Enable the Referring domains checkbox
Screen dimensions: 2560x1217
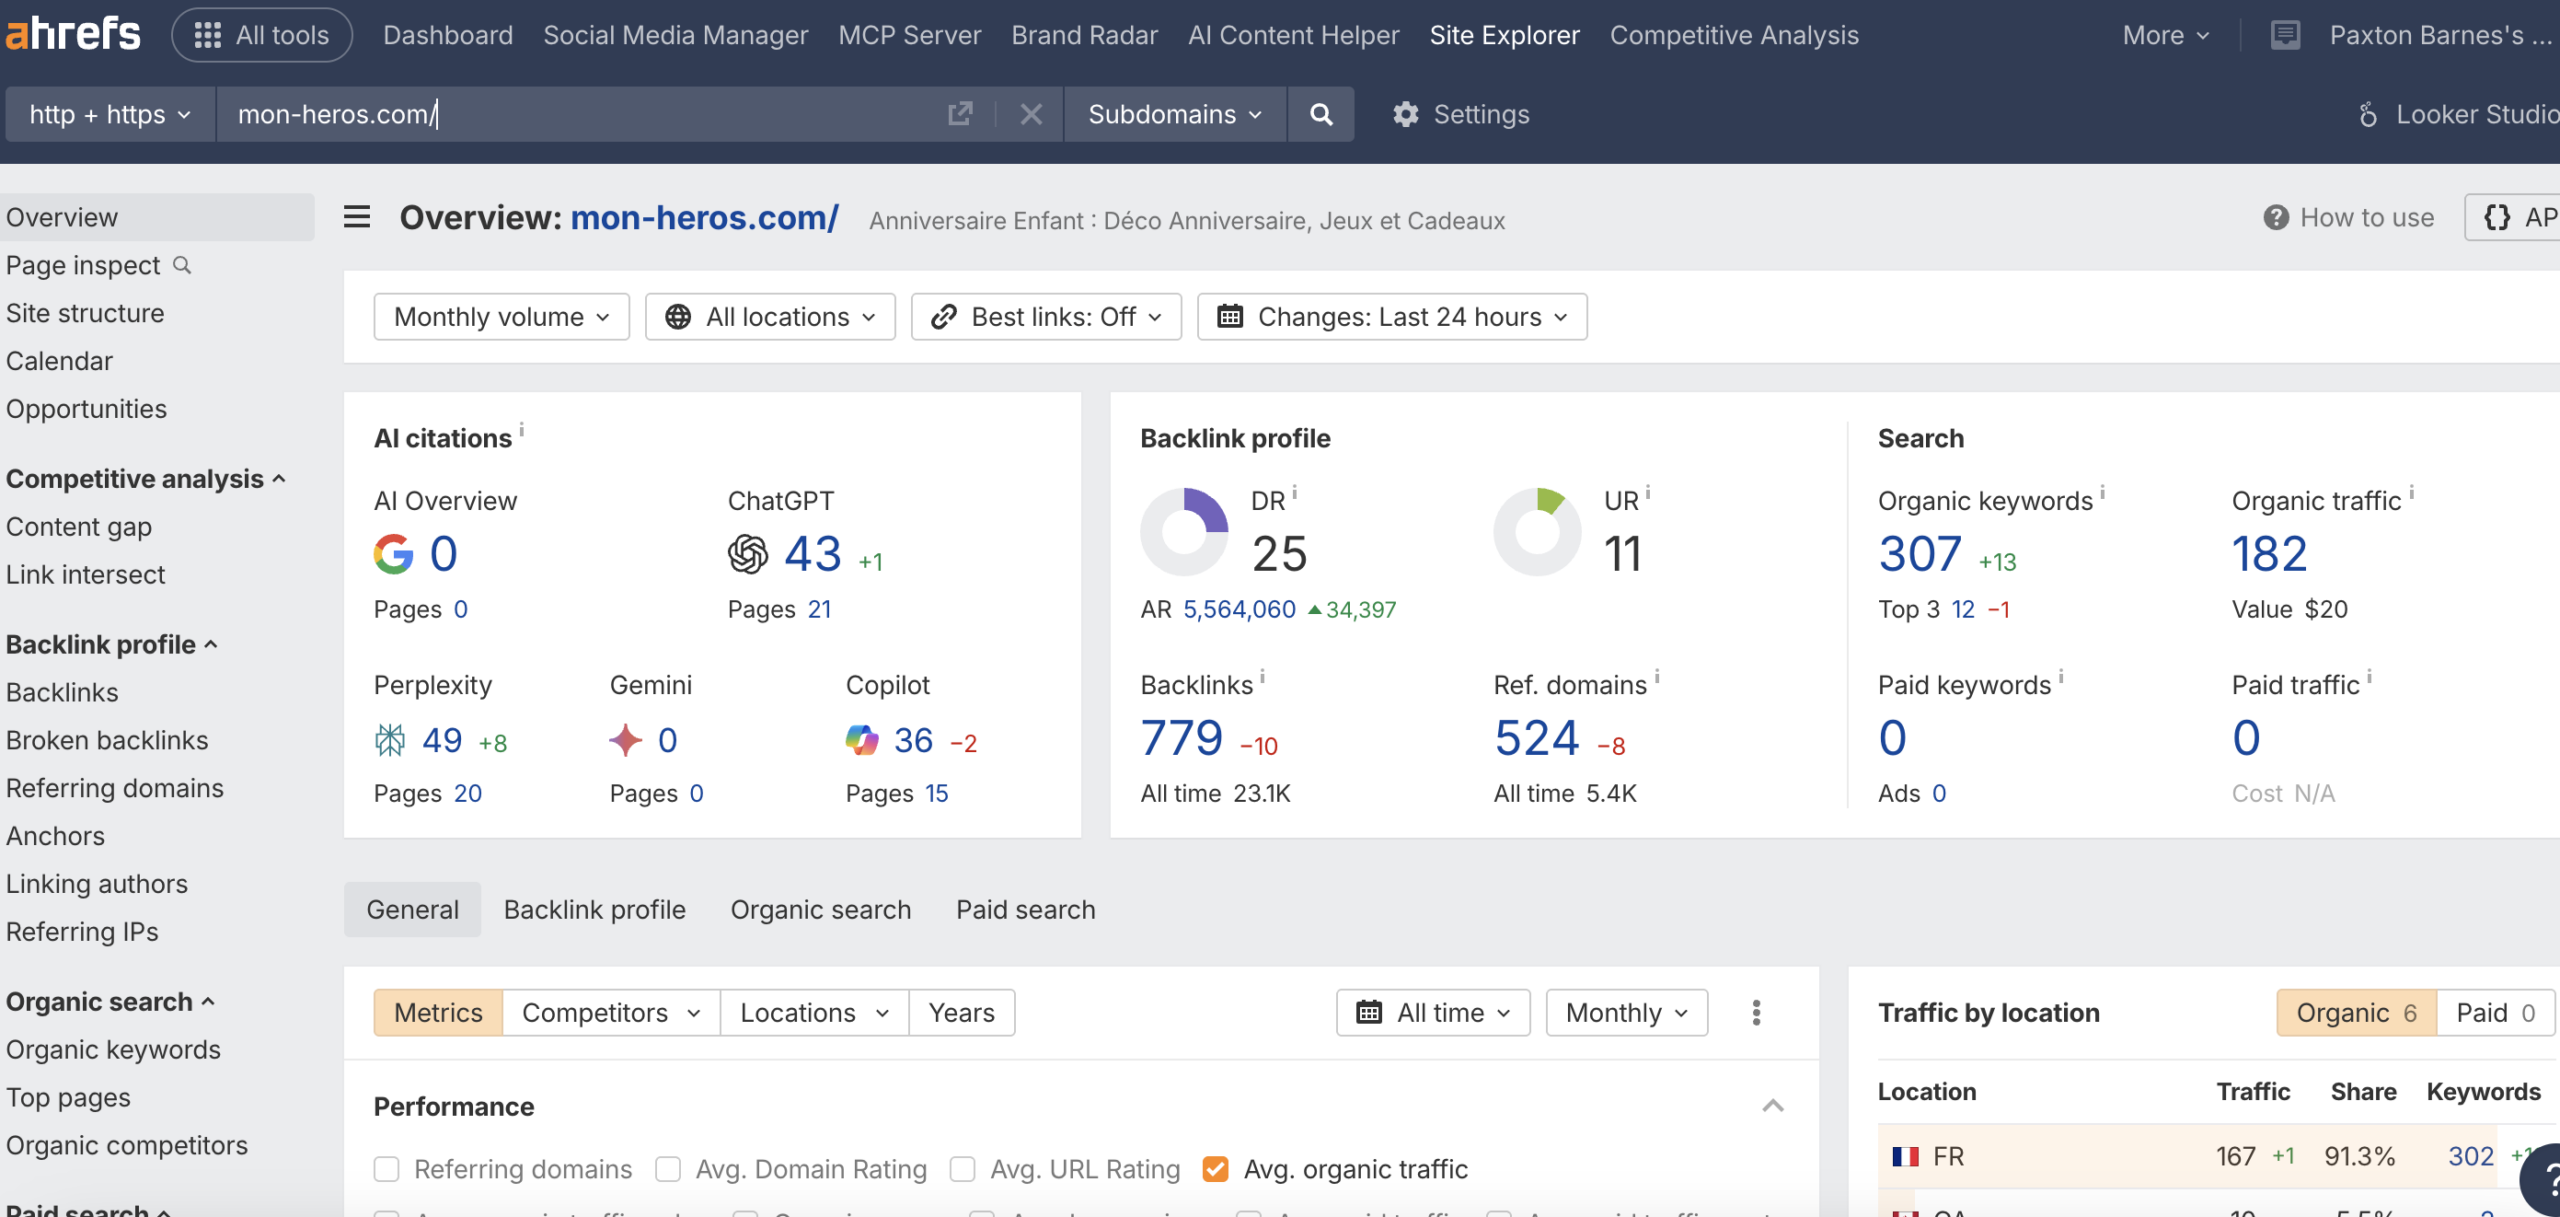pos(386,1168)
